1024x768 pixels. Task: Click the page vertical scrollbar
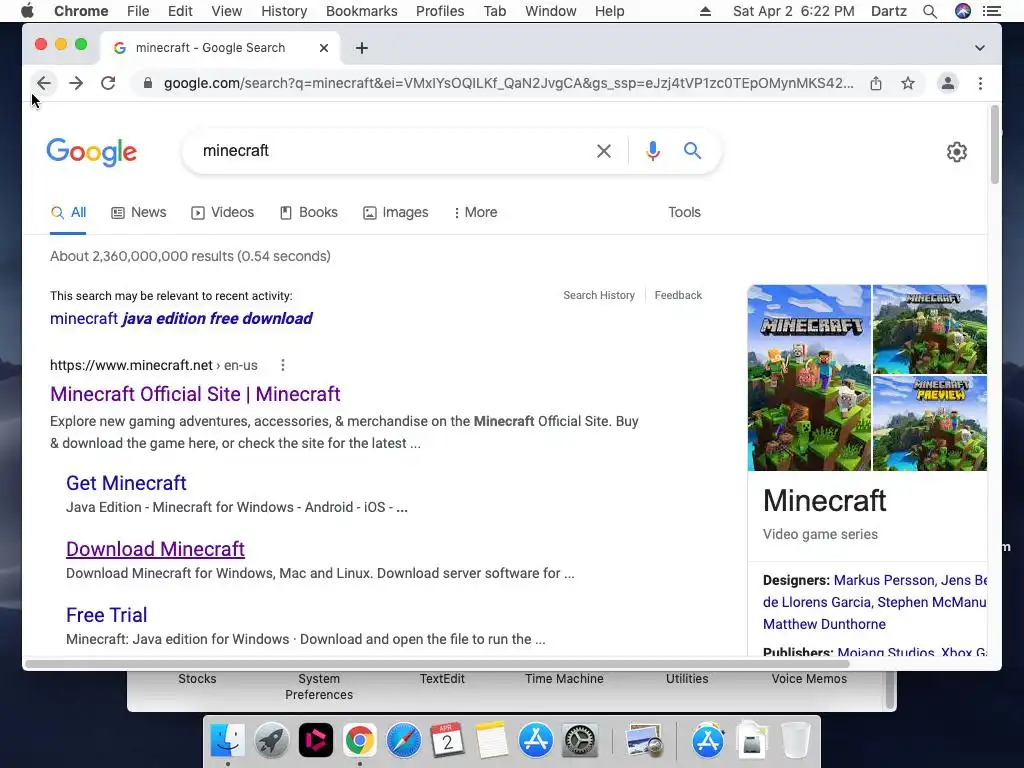[994, 145]
